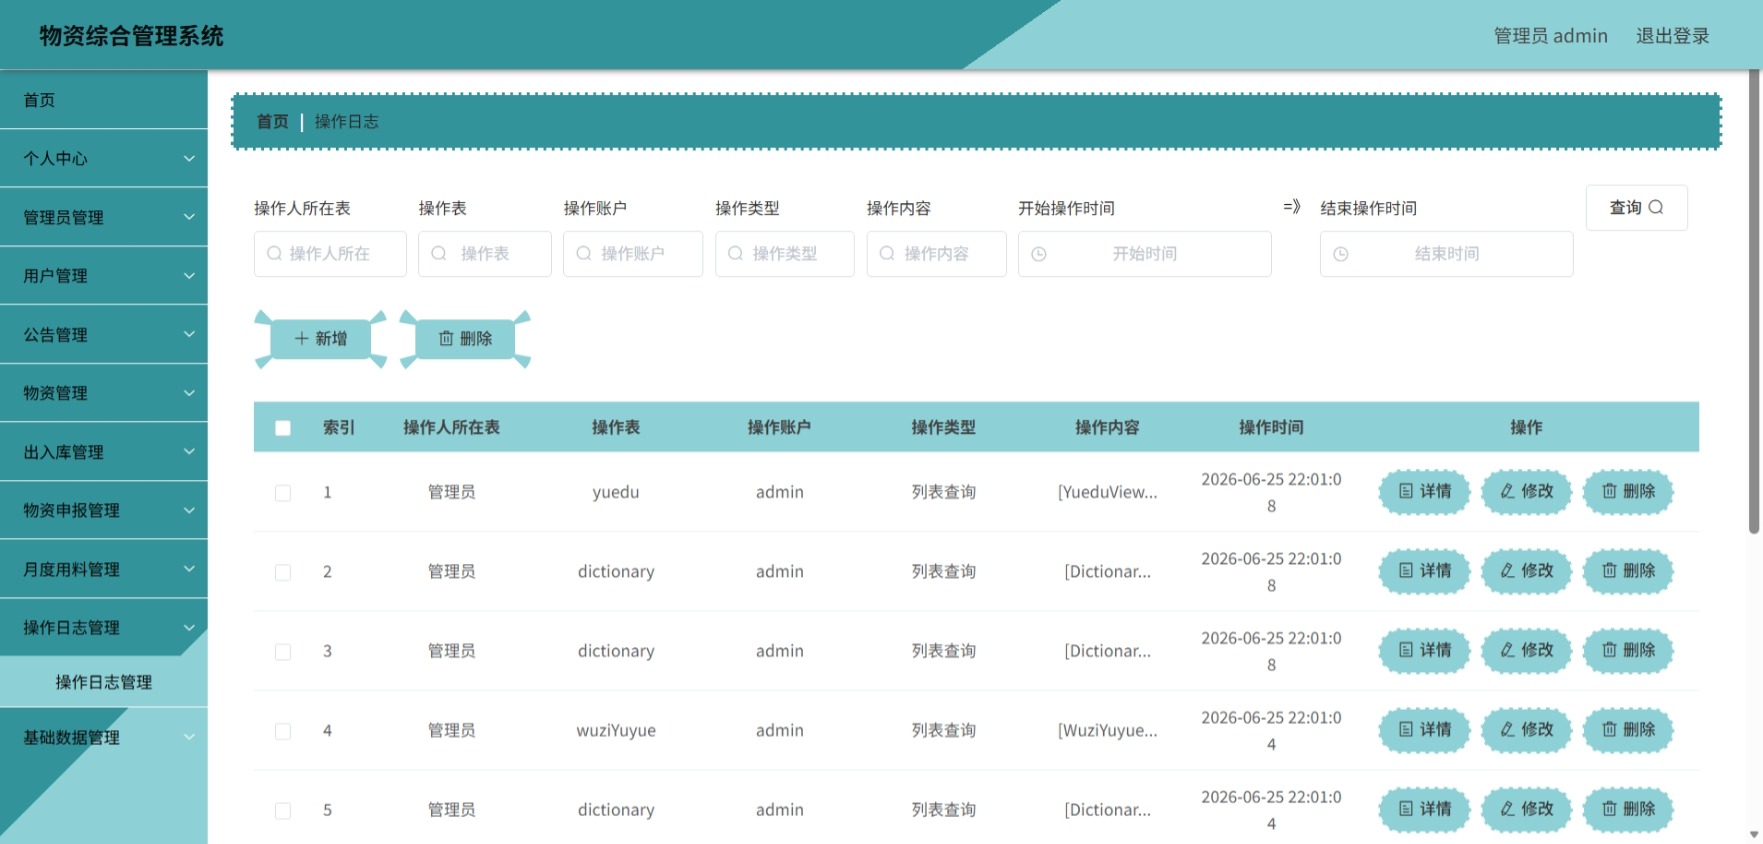
Task: Focus the 操作人所在 input field
Action: coord(330,254)
